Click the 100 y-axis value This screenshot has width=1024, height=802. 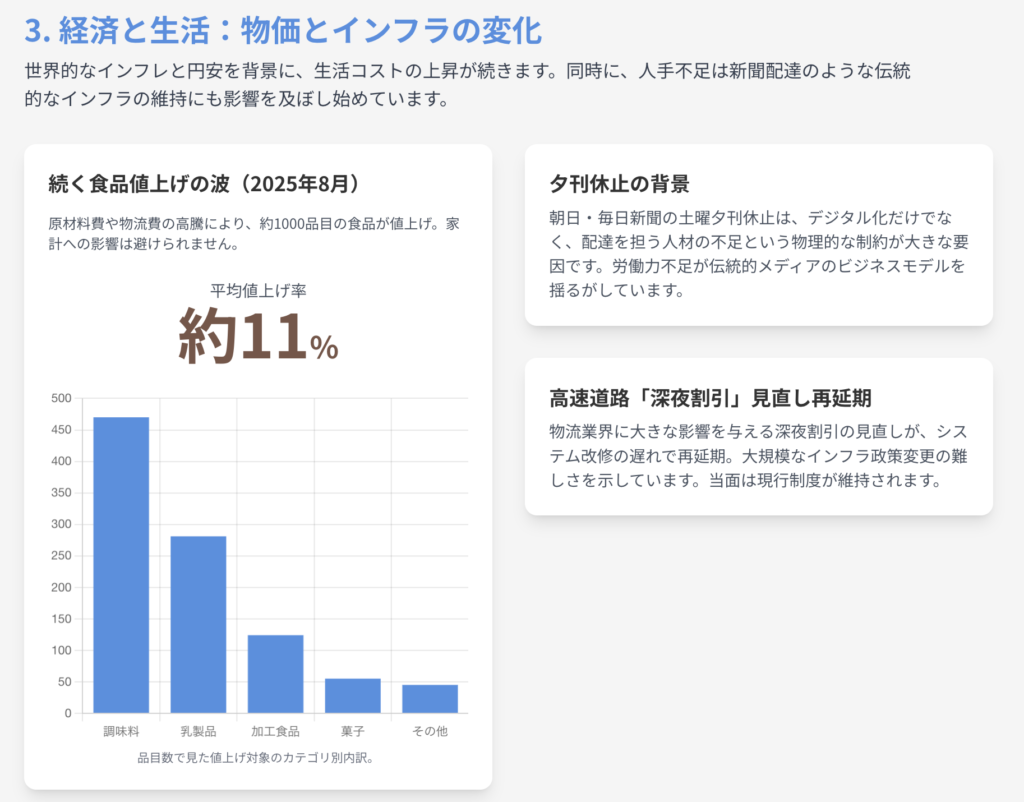click(61, 650)
